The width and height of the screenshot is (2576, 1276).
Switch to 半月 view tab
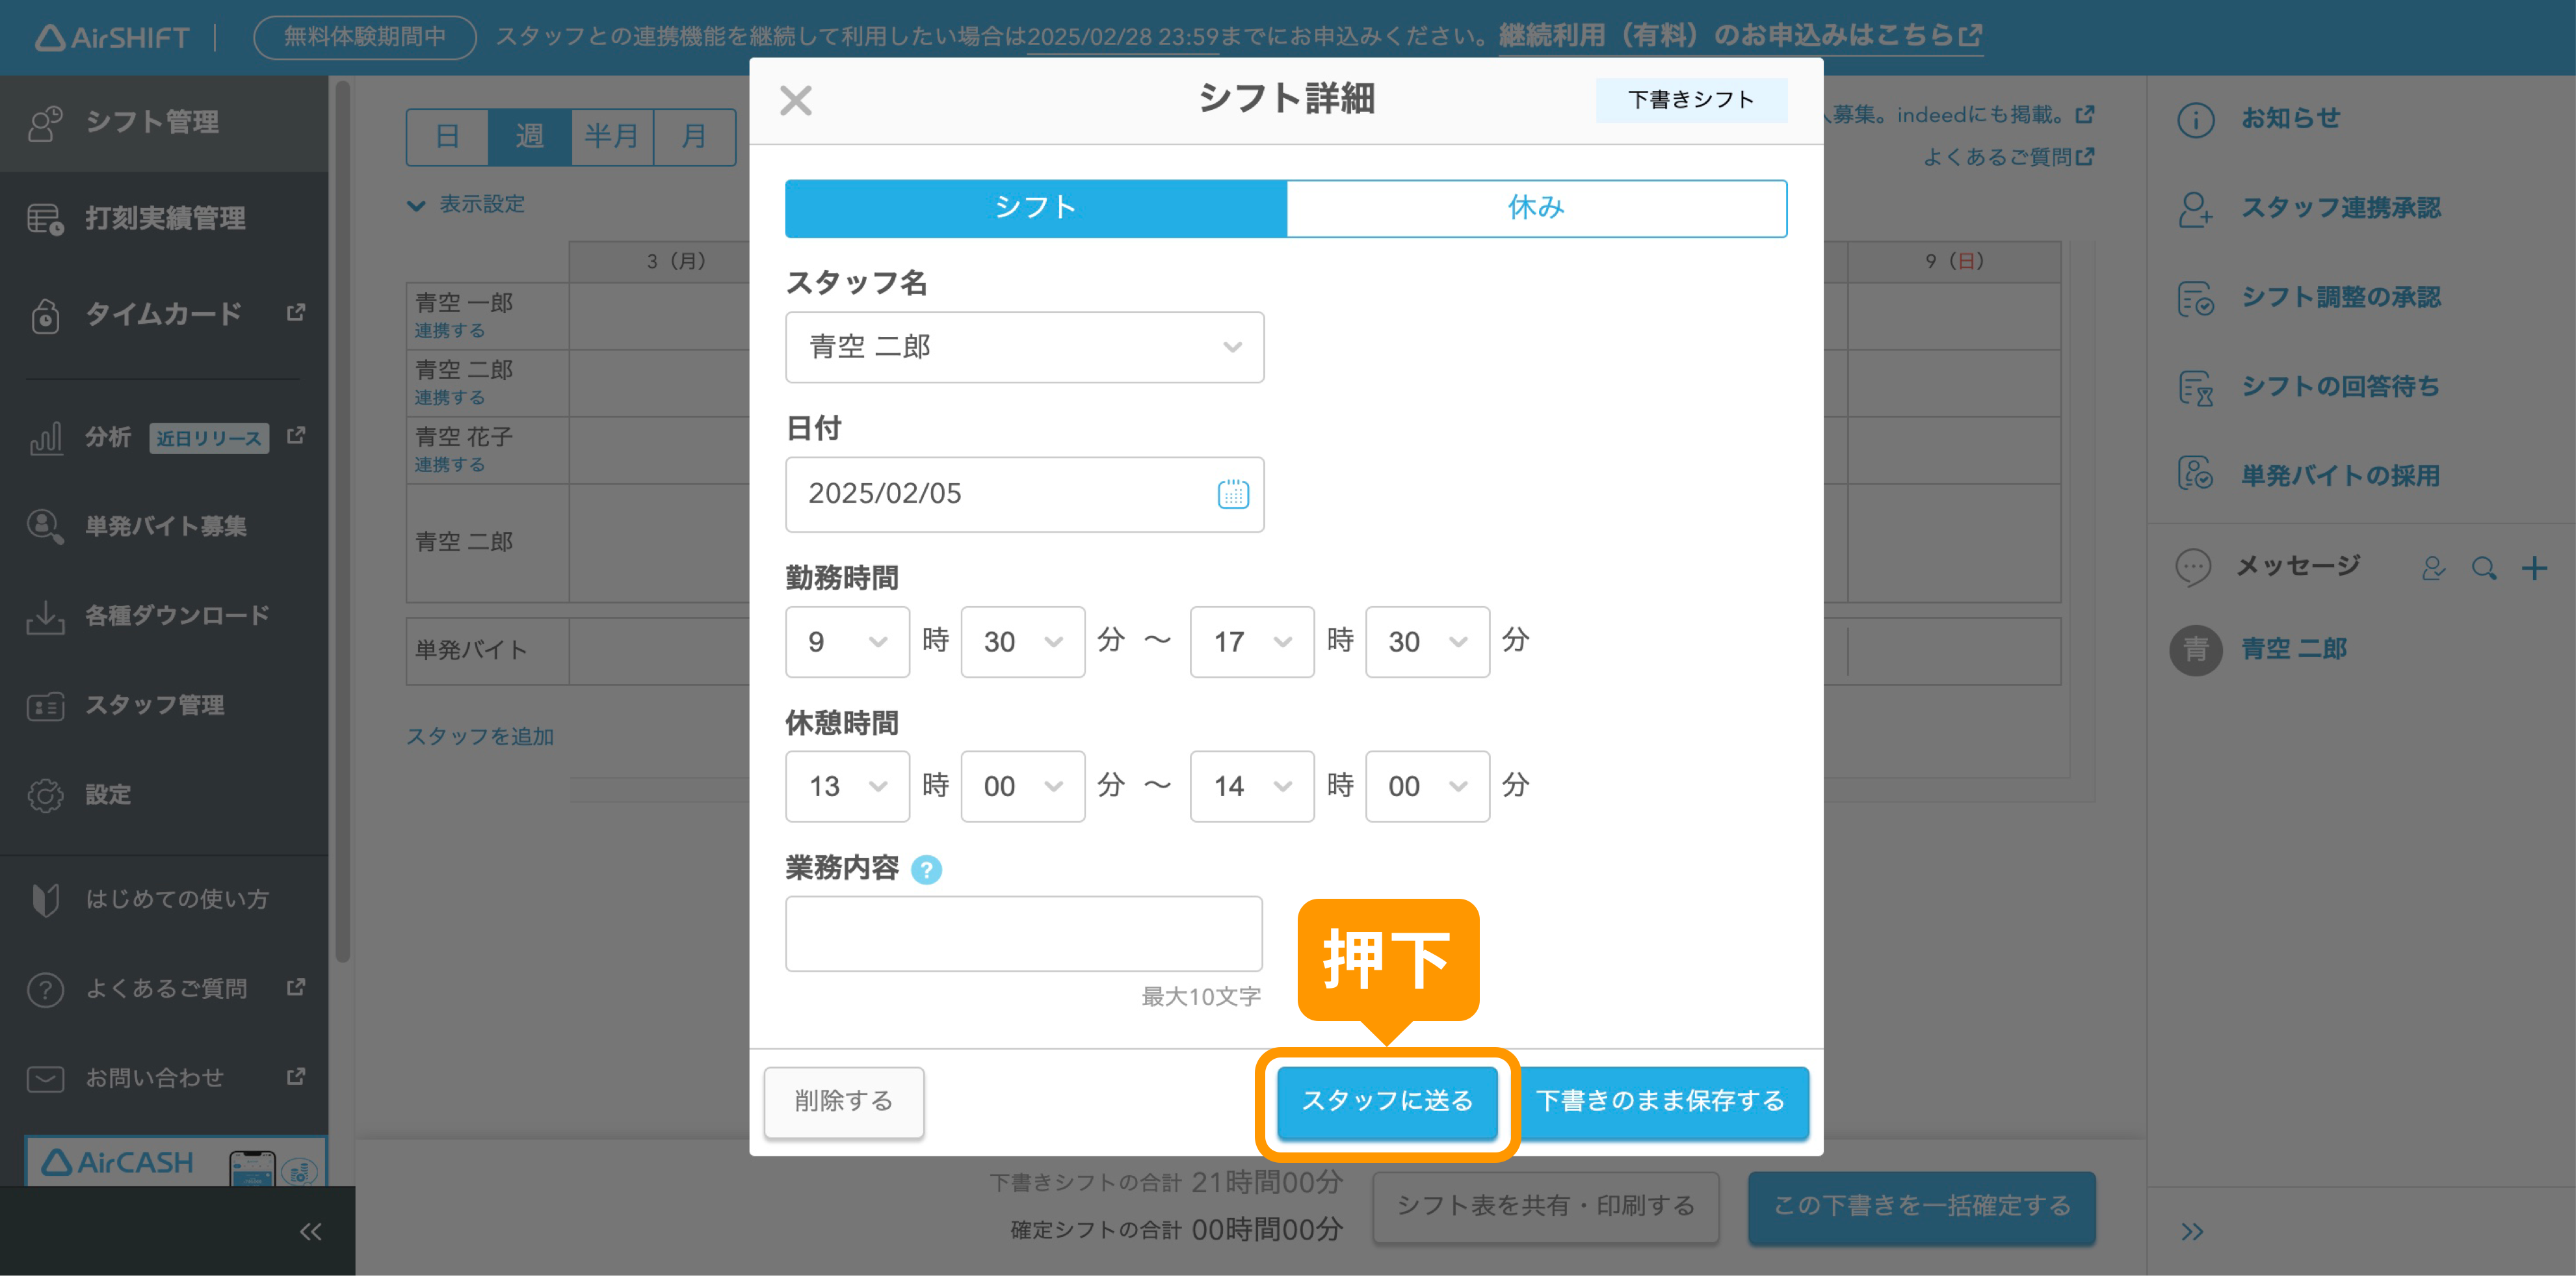point(611,137)
